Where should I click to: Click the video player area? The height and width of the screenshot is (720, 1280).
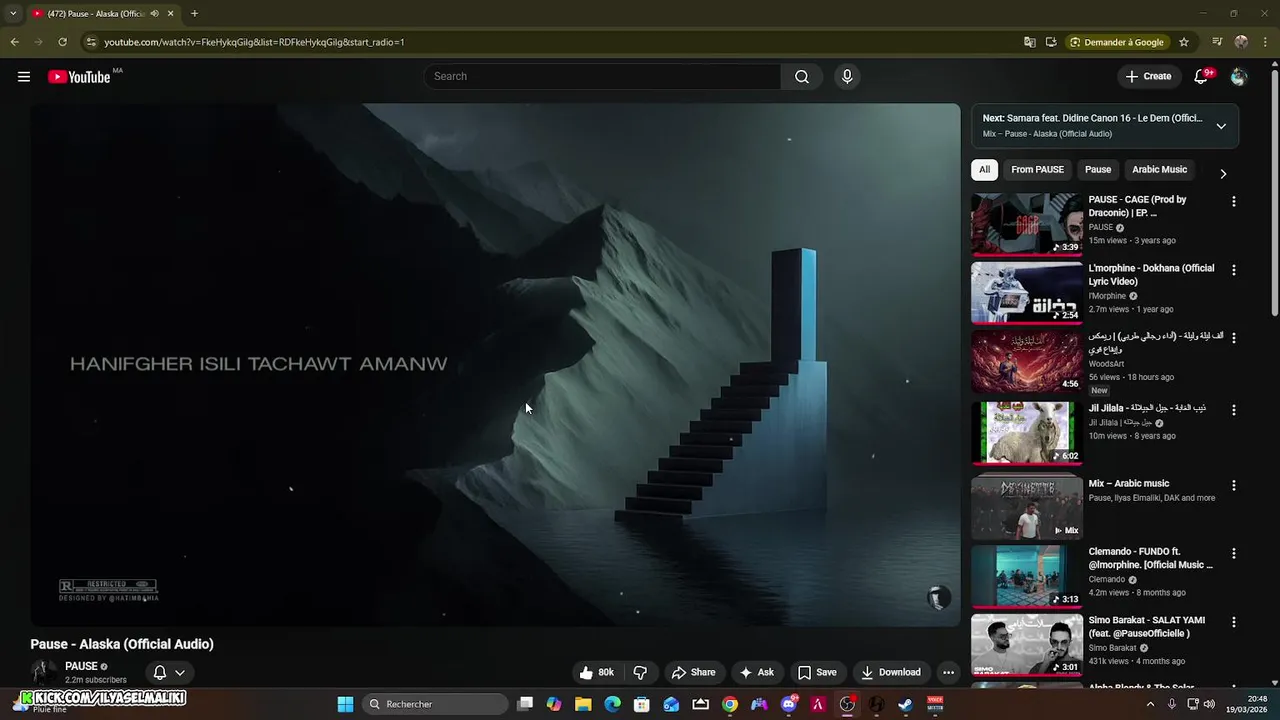[495, 365]
